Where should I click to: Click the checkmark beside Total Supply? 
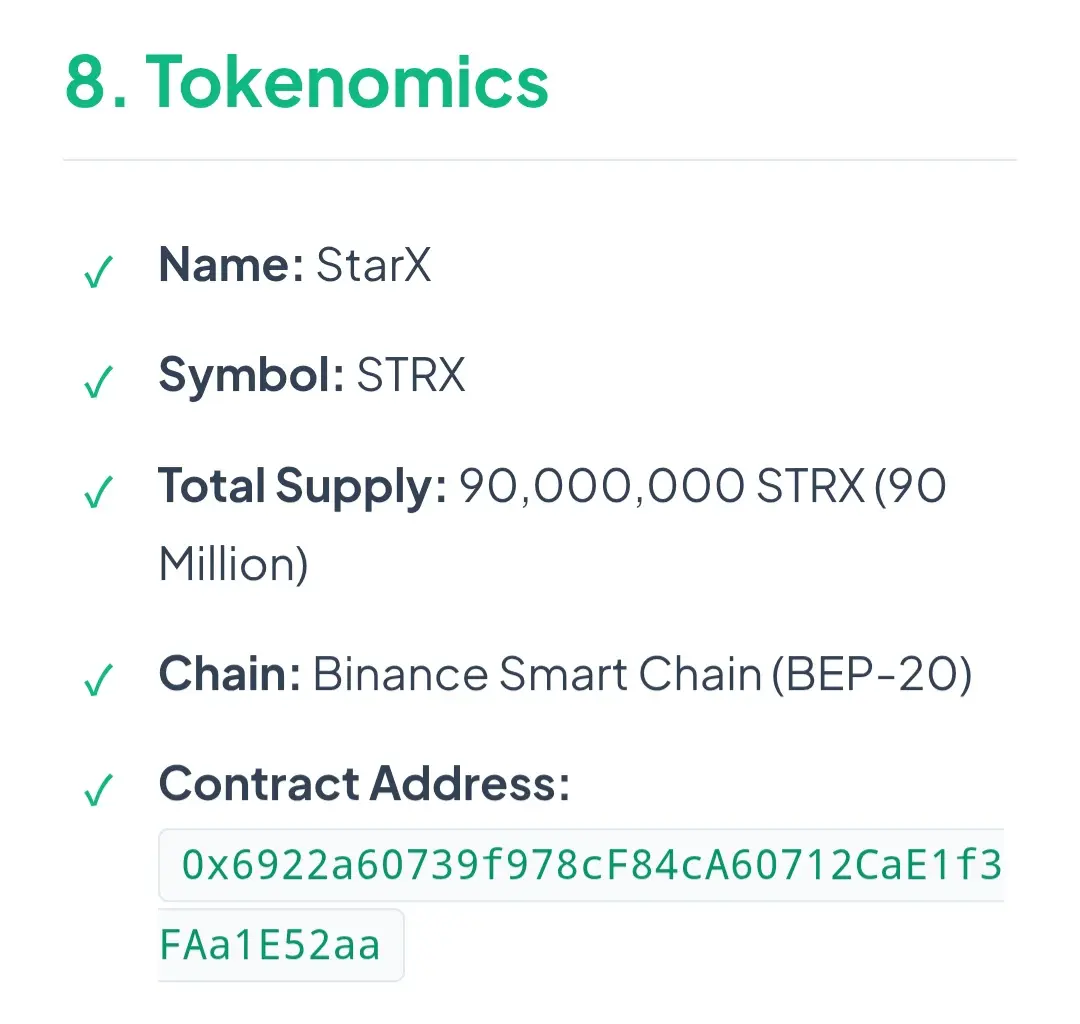97,492
